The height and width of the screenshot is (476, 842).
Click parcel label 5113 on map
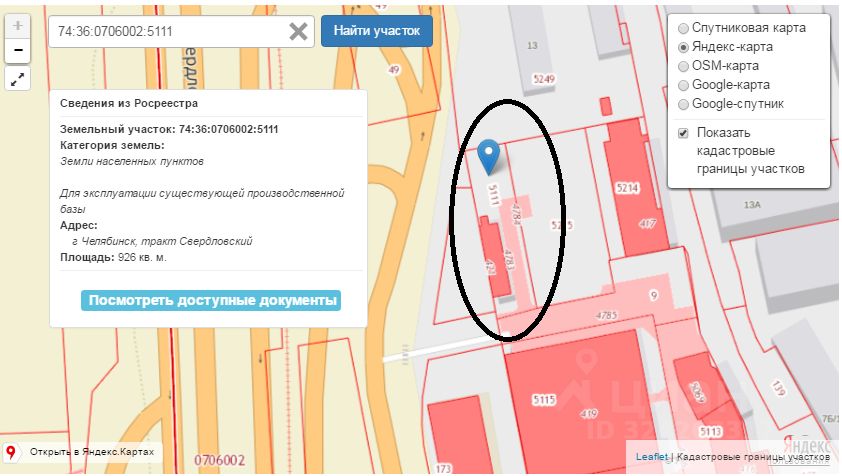[x=710, y=431]
